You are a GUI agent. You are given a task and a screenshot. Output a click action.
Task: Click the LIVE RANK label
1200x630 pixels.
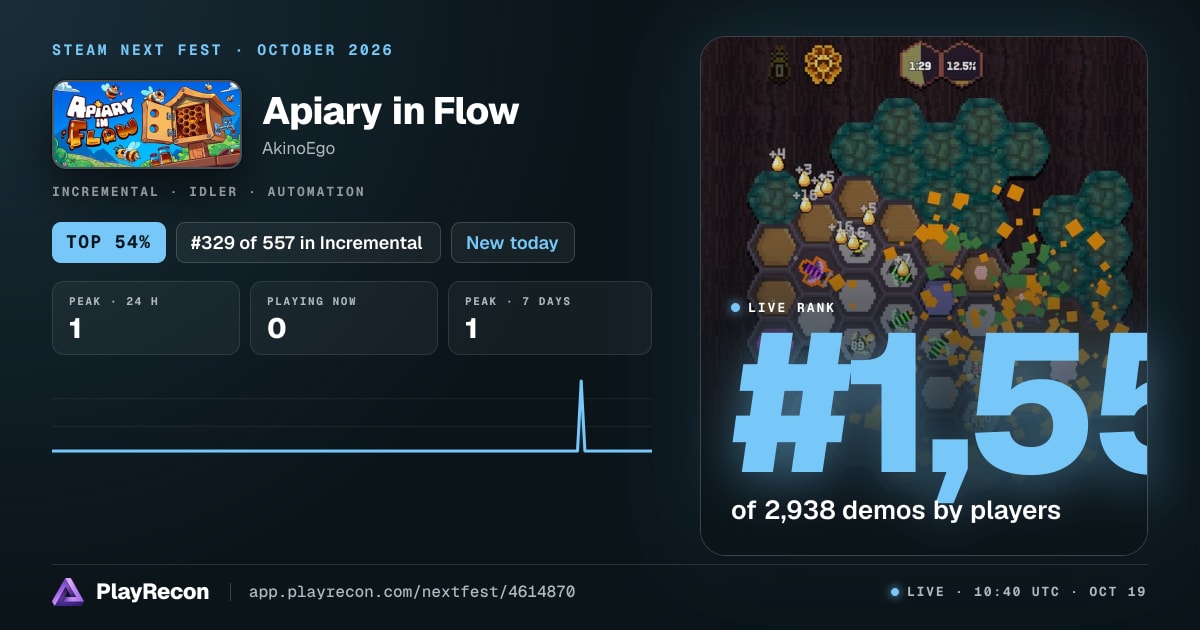(x=790, y=308)
